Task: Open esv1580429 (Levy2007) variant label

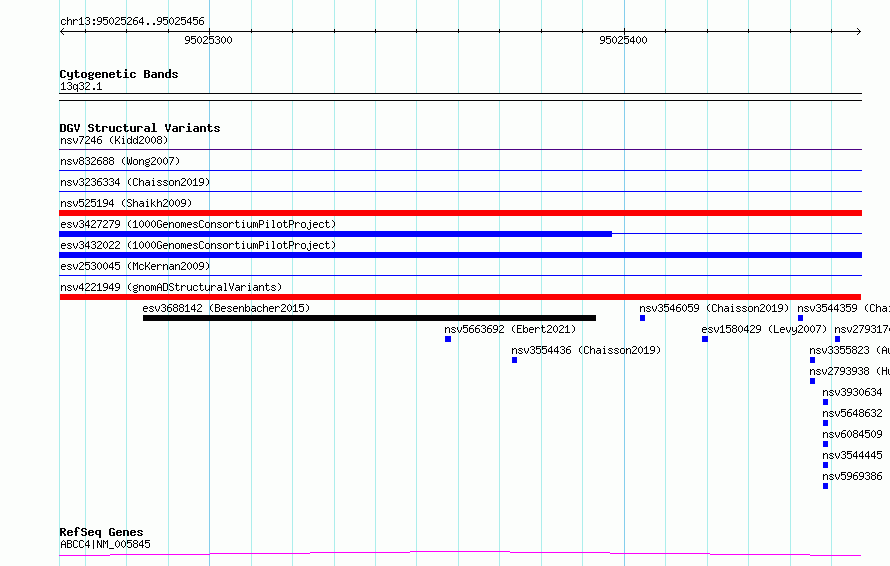Action: 764,329
